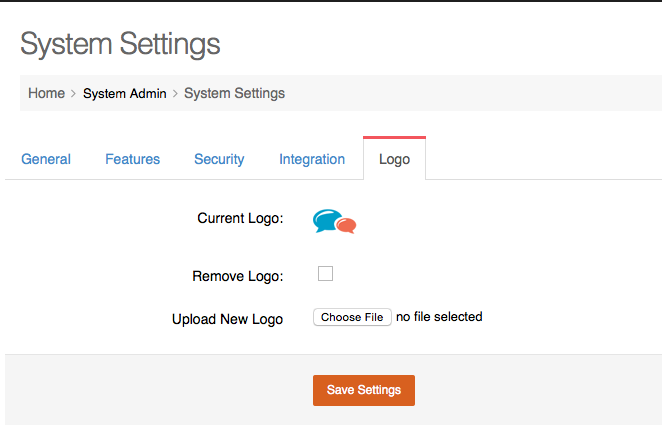Click the System Settings page heading

pyautogui.click(x=120, y=44)
